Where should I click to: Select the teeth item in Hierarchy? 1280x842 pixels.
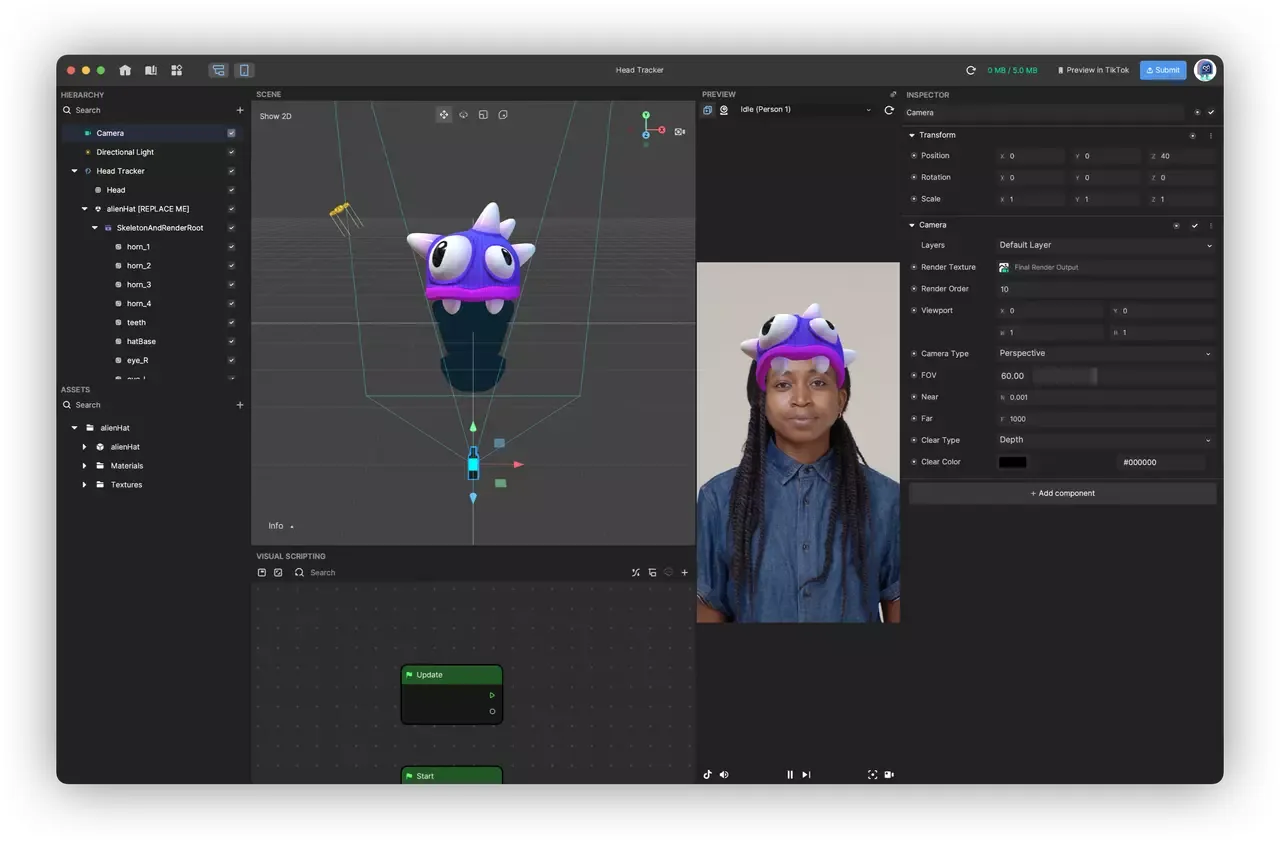[136, 323]
